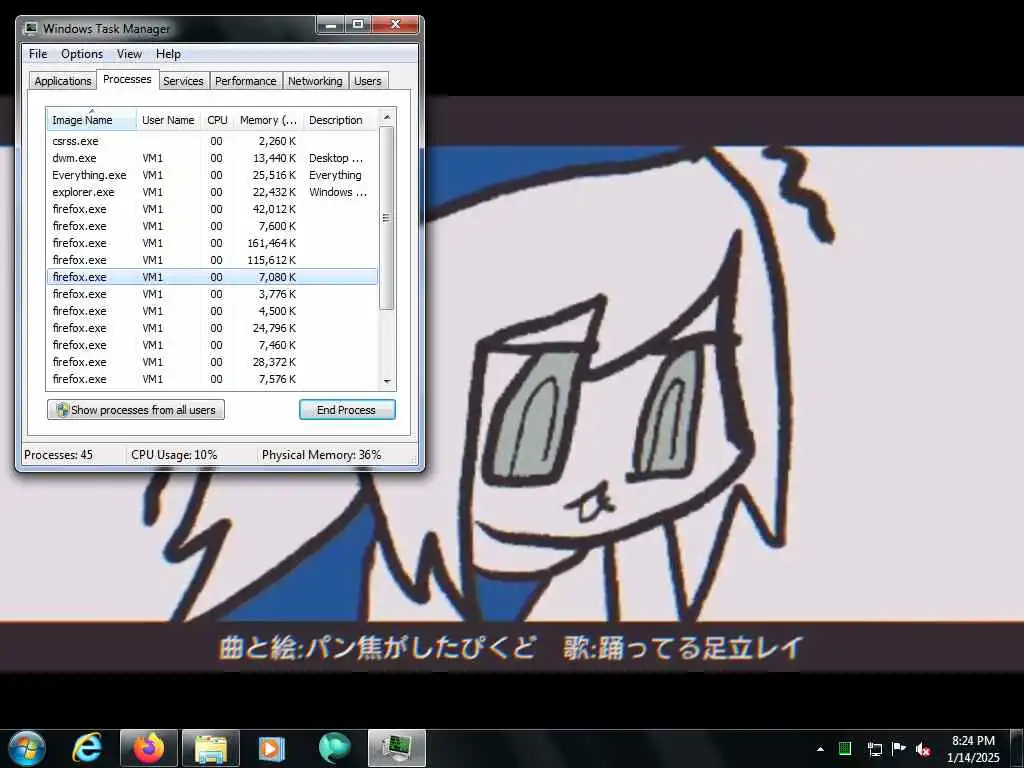This screenshot has width=1024, height=768.
Task: Select highlighted firefox.exe using 7,080 K
Action: (212, 277)
